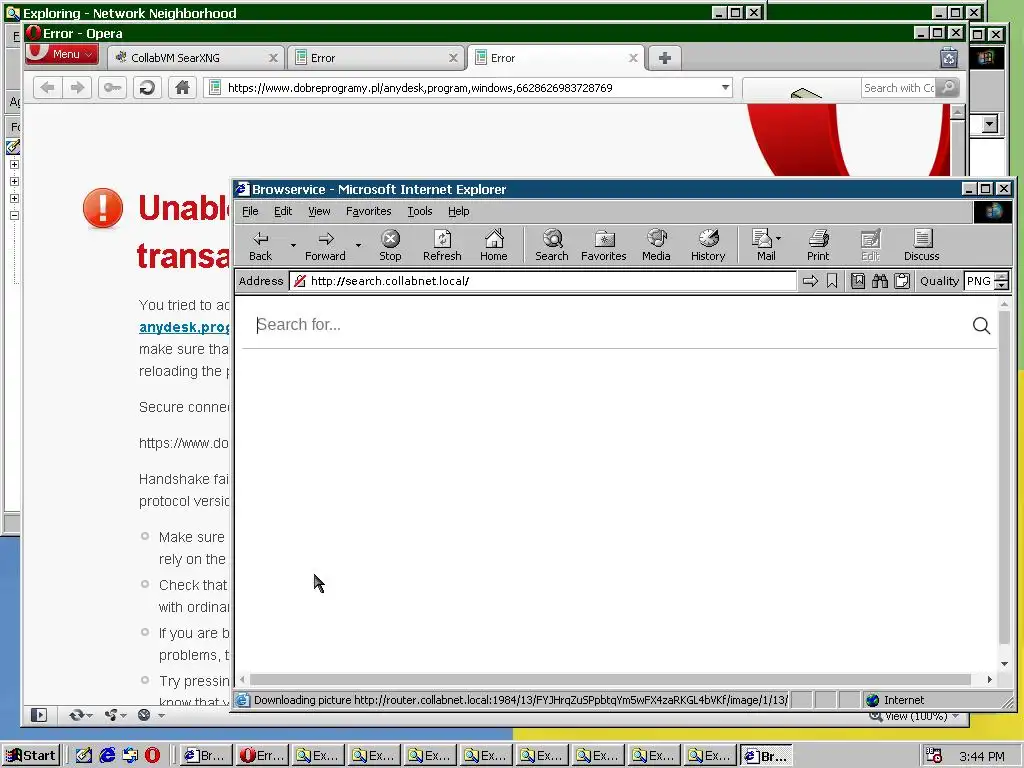
Task: Toggle Opera's panel button in the status bar
Action: coord(39,715)
